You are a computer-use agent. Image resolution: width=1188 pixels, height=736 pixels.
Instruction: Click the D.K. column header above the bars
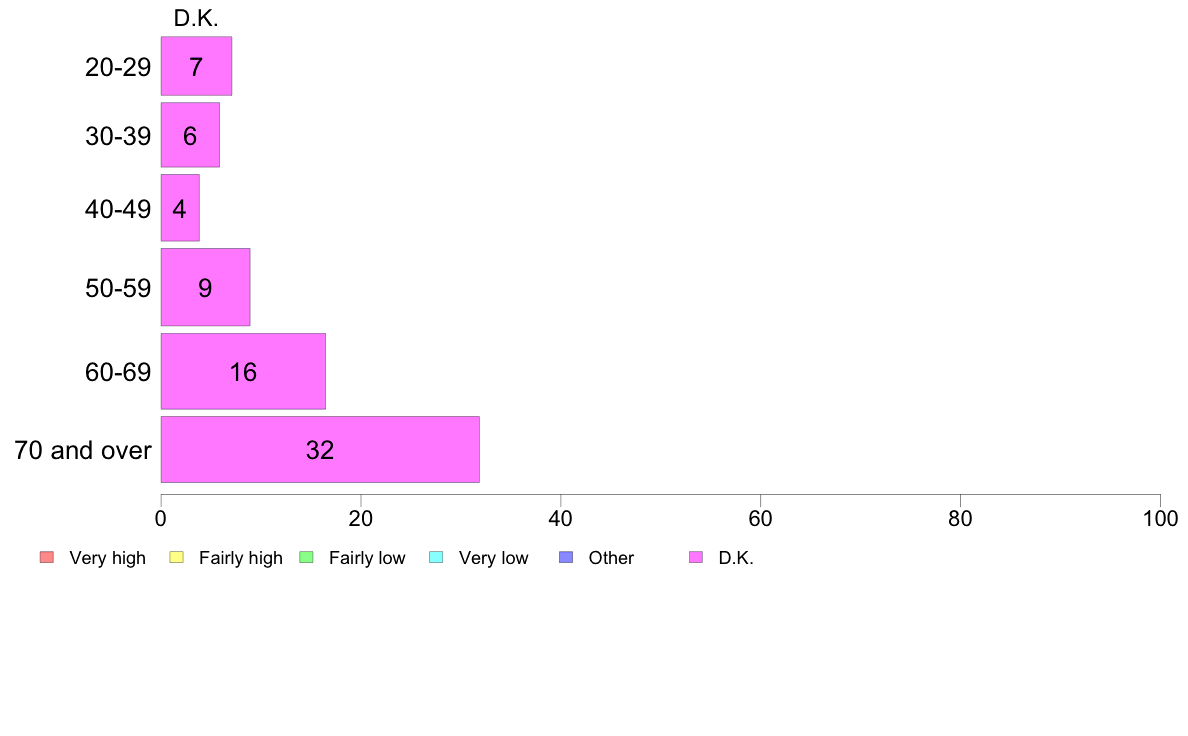click(196, 18)
